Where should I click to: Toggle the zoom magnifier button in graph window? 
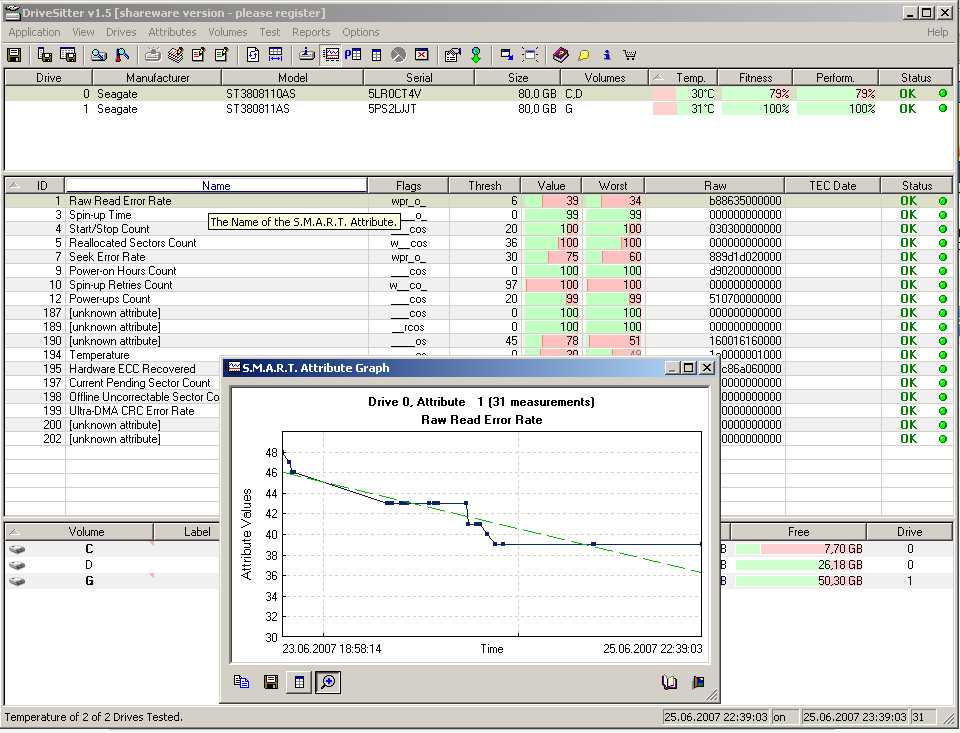[x=328, y=682]
